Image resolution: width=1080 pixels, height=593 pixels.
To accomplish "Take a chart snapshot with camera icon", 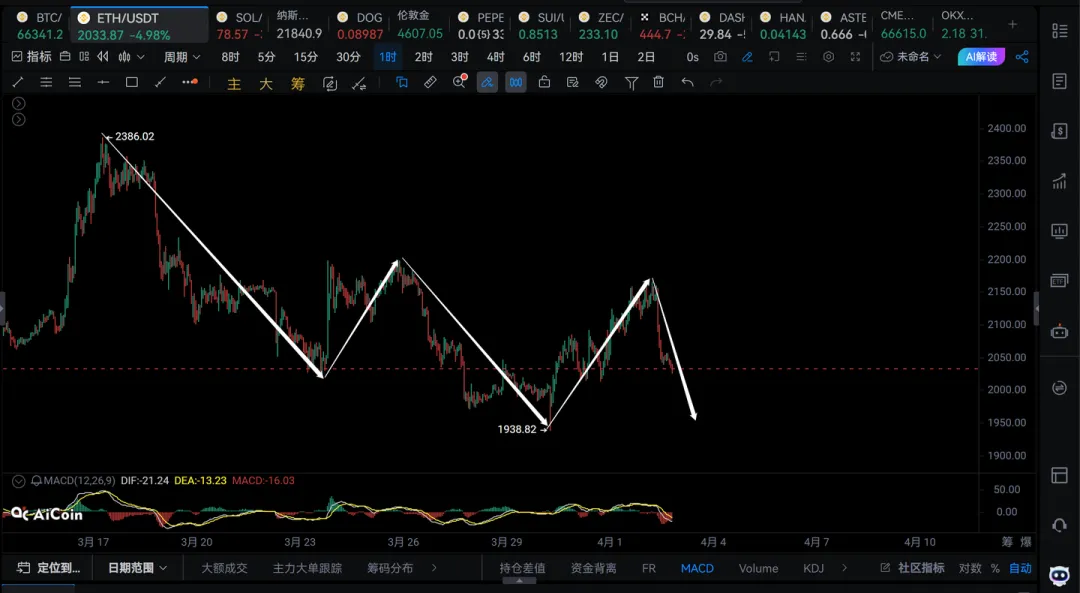I will coord(720,57).
